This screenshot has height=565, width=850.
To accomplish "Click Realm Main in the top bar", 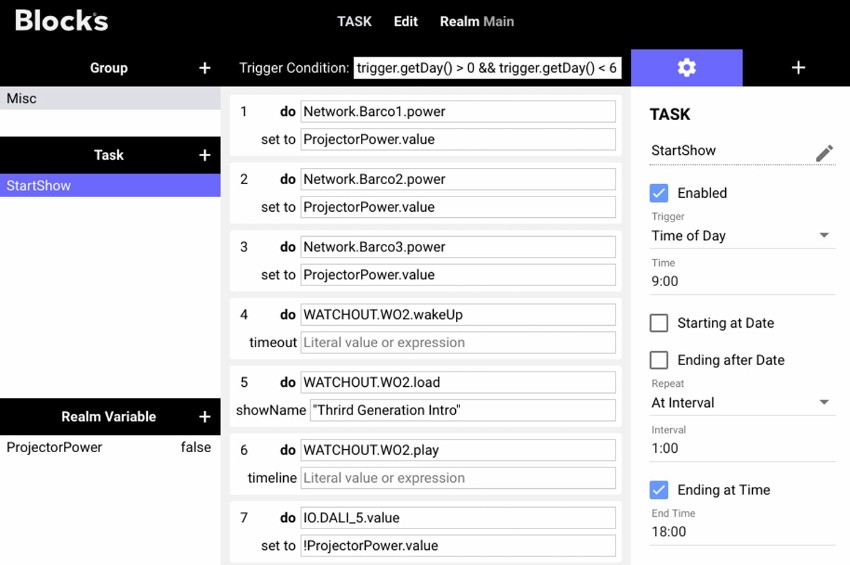I will [x=477, y=21].
